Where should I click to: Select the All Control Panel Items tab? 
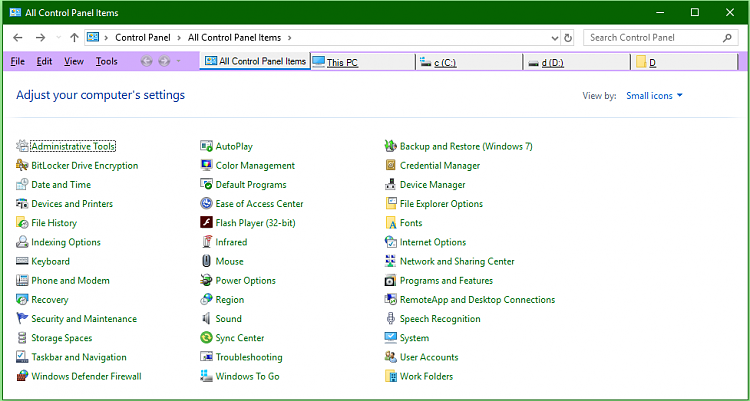(x=255, y=61)
